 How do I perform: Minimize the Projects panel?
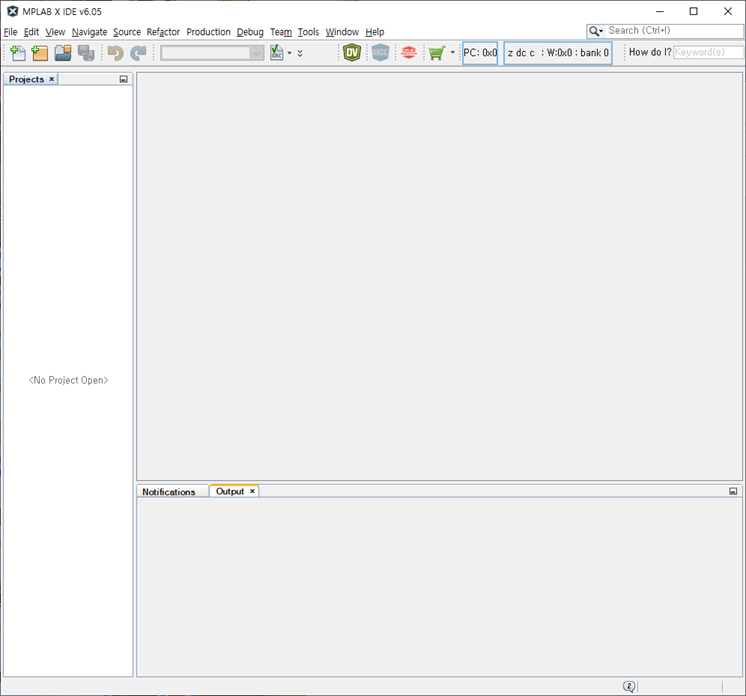point(124,79)
